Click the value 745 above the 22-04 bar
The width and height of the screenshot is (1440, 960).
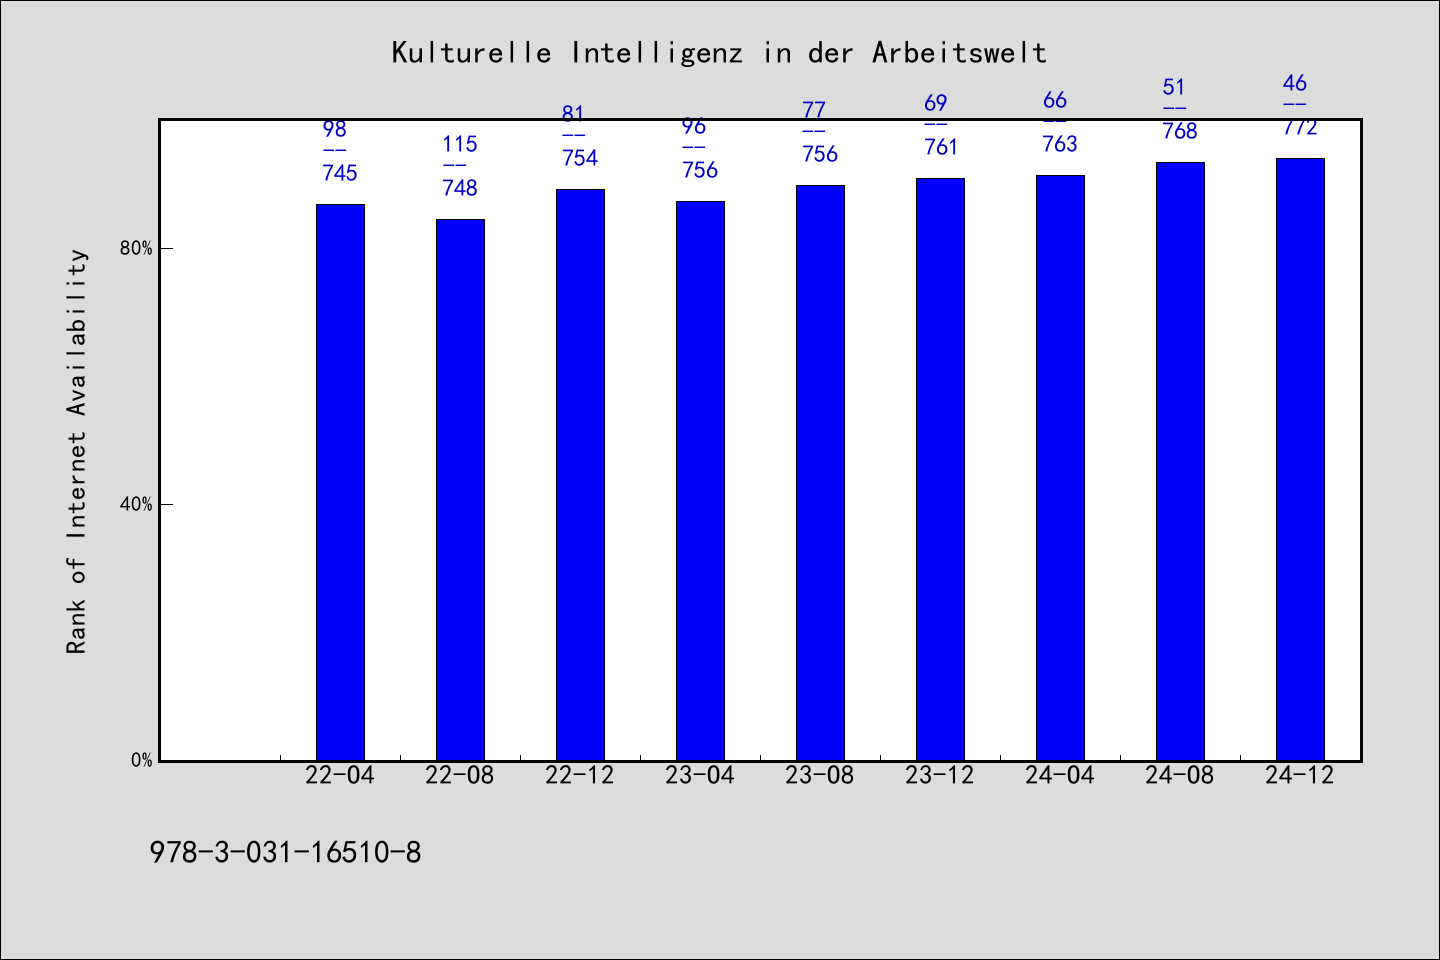(340, 173)
